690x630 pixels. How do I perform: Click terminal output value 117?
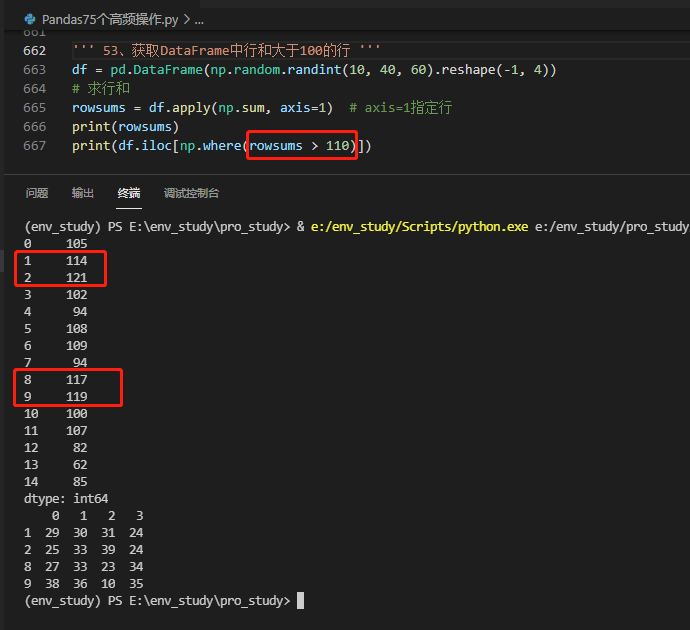77,380
